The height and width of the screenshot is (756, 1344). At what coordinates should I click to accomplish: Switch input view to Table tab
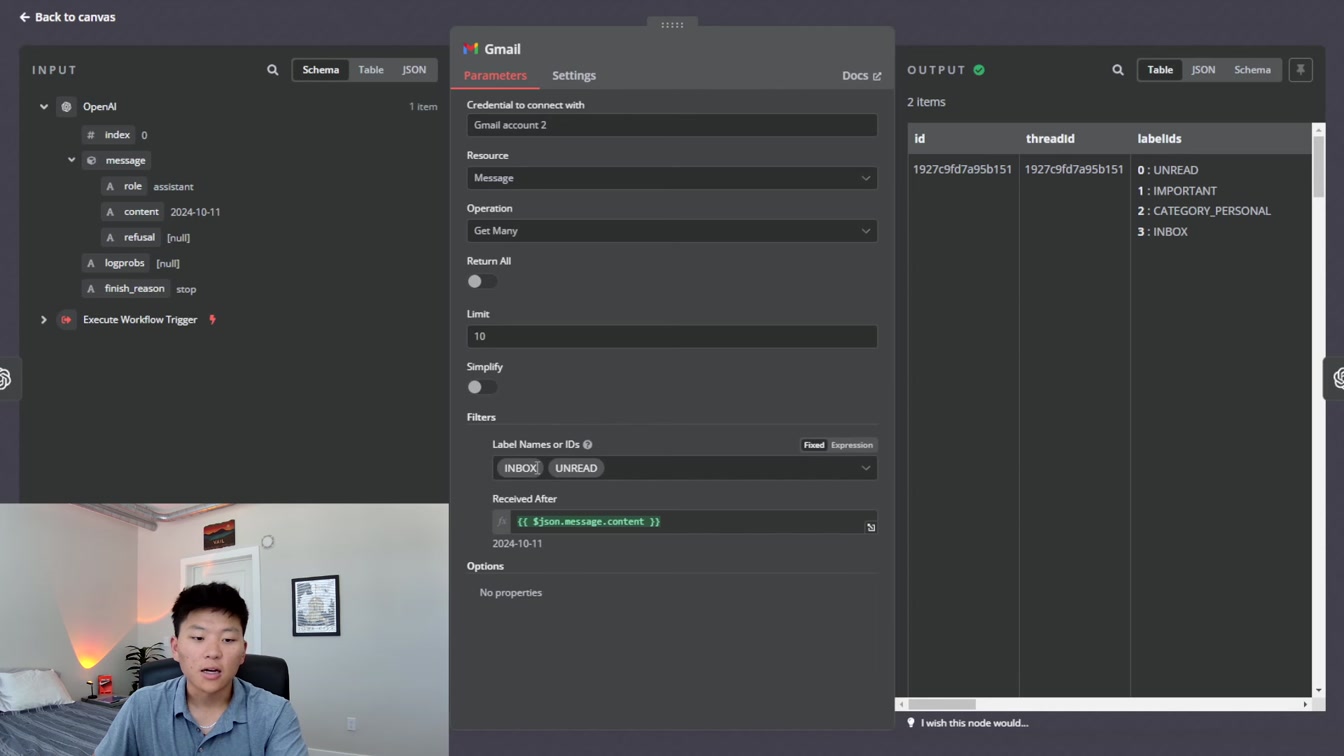(x=371, y=70)
